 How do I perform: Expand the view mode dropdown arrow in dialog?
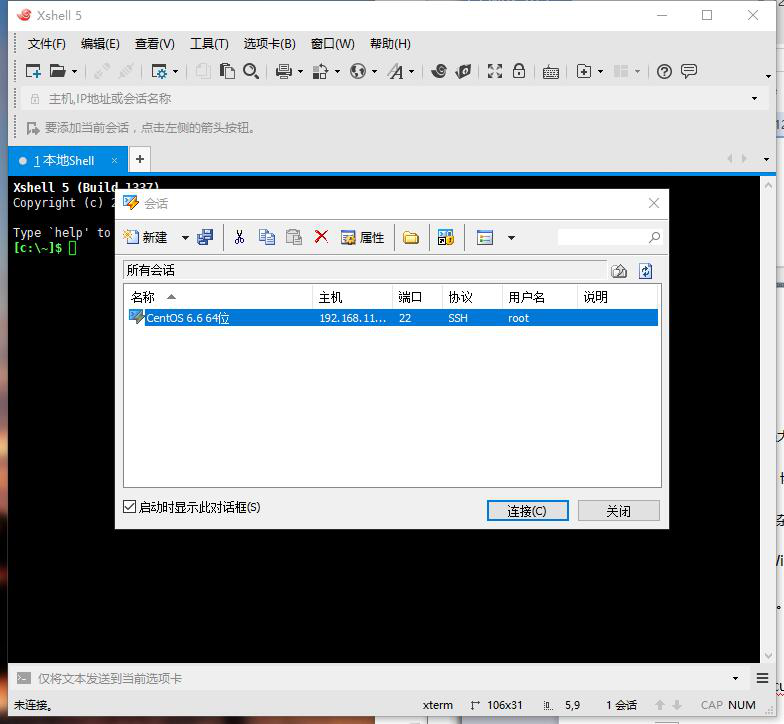(511, 238)
